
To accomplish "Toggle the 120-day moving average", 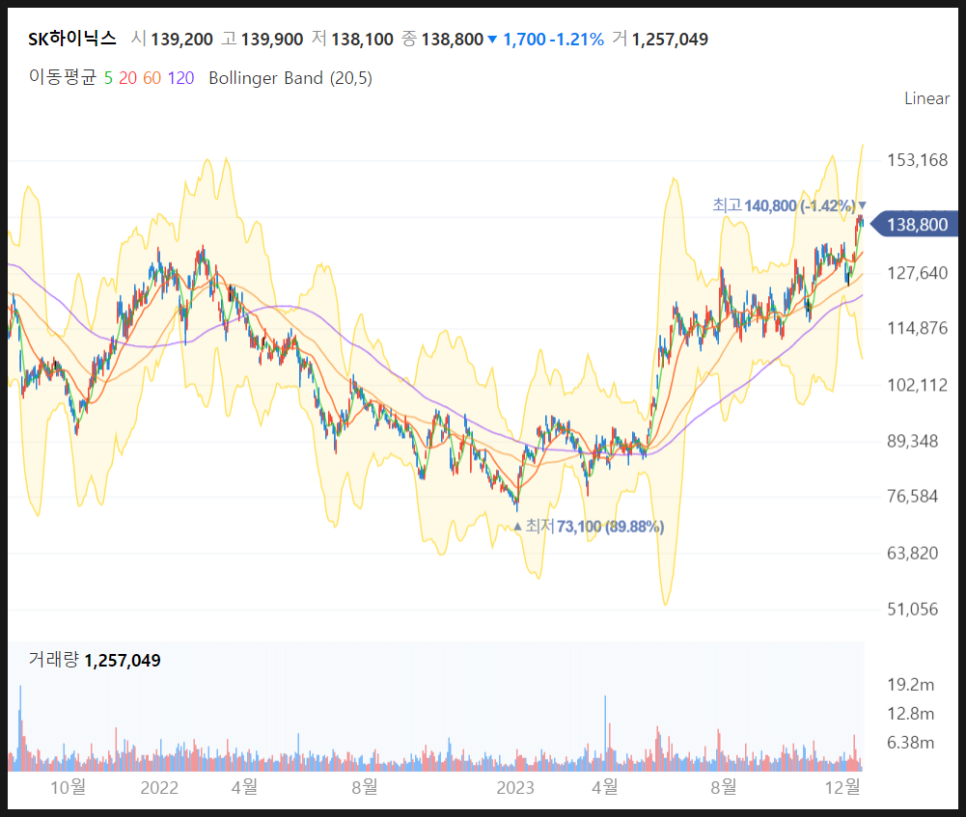I will click(x=181, y=78).
